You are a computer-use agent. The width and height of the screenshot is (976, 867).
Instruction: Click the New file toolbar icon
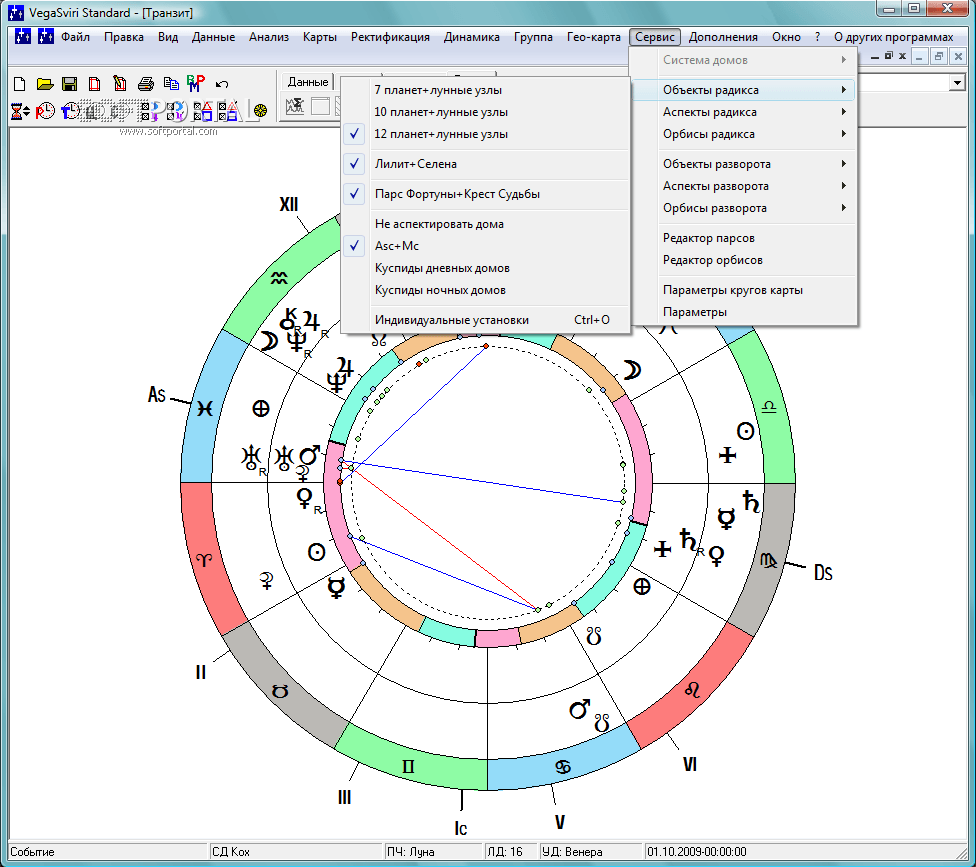pyautogui.click(x=19, y=83)
